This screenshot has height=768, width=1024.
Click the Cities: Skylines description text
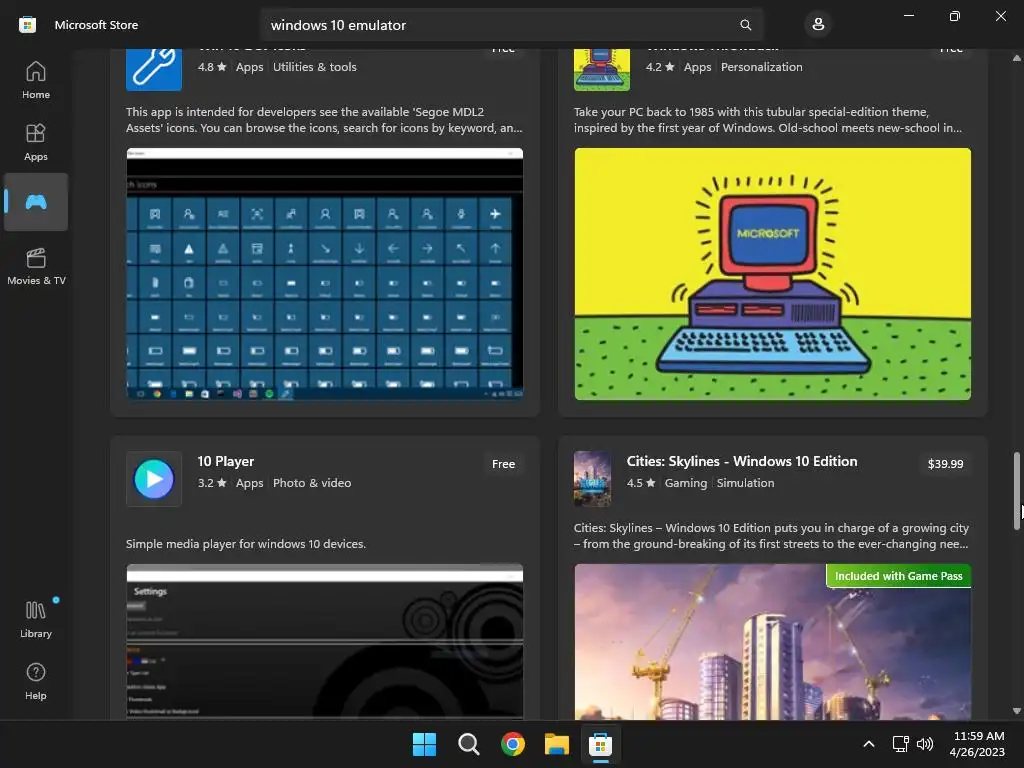[x=771, y=536]
